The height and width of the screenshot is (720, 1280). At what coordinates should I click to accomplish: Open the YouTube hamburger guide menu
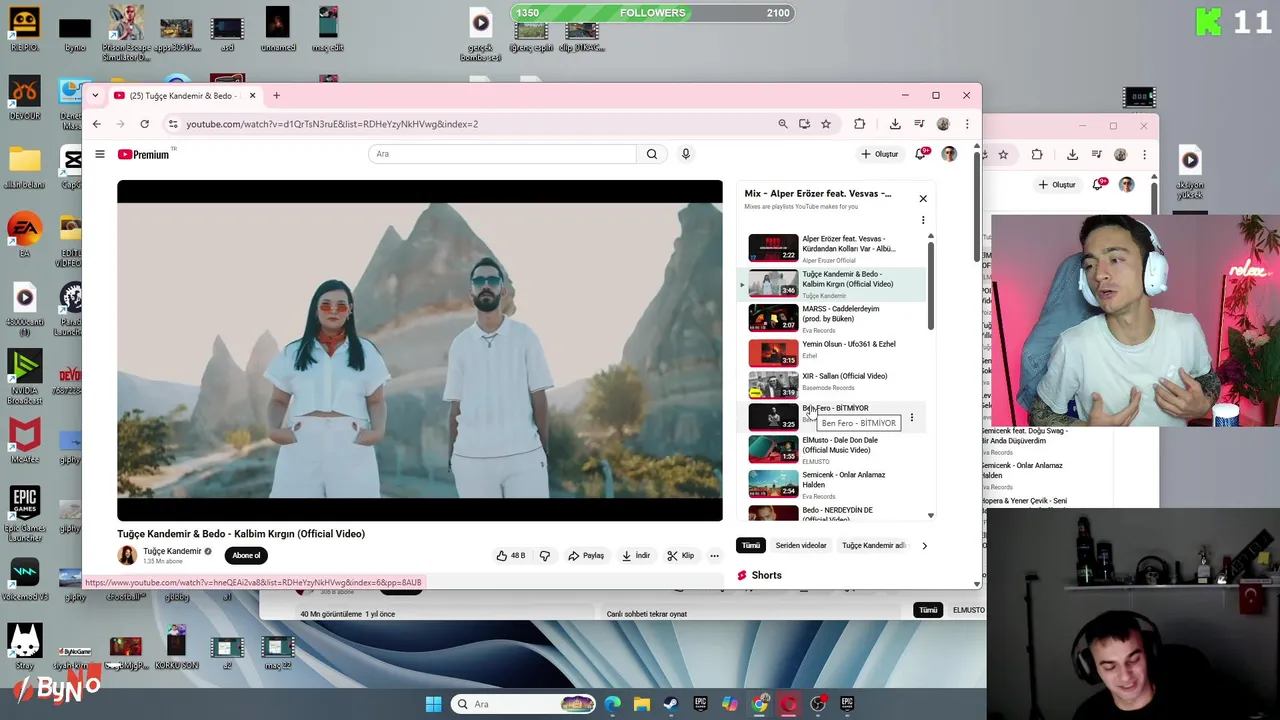[x=100, y=154]
